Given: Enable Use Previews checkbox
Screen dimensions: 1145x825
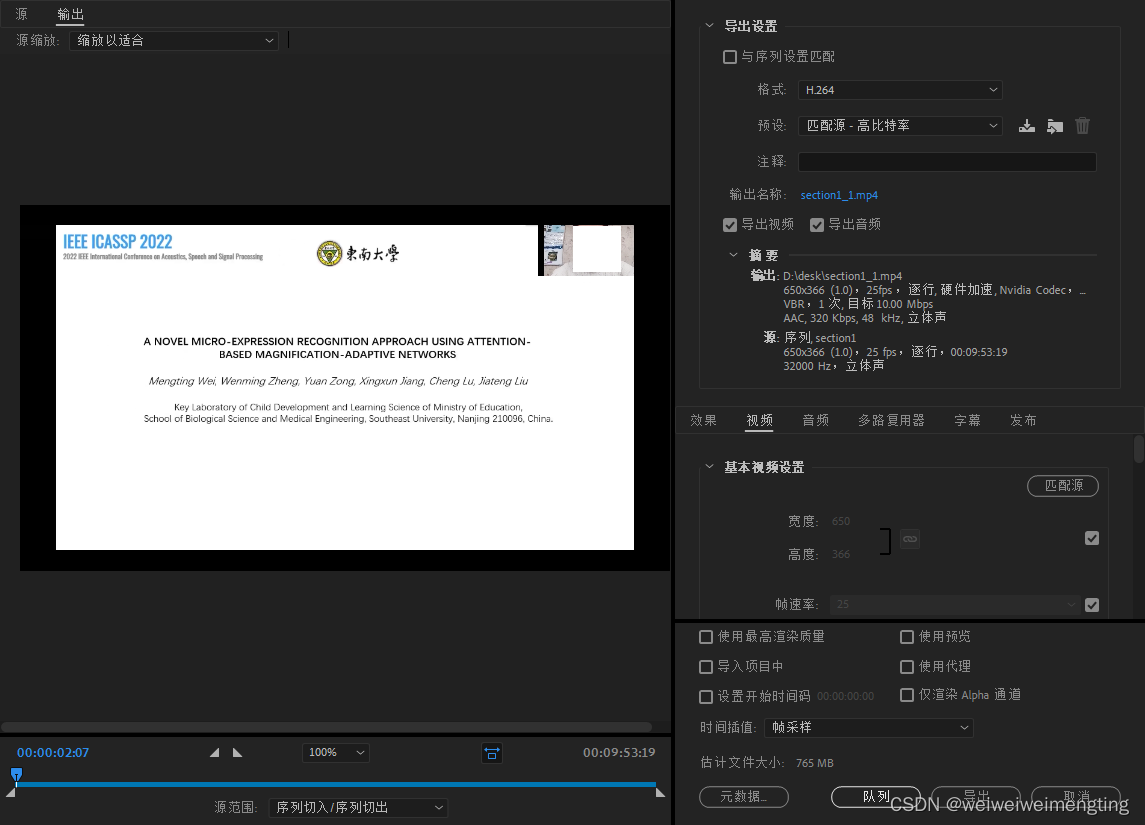Looking at the screenshot, I should pyautogui.click(x=906, y=637).
